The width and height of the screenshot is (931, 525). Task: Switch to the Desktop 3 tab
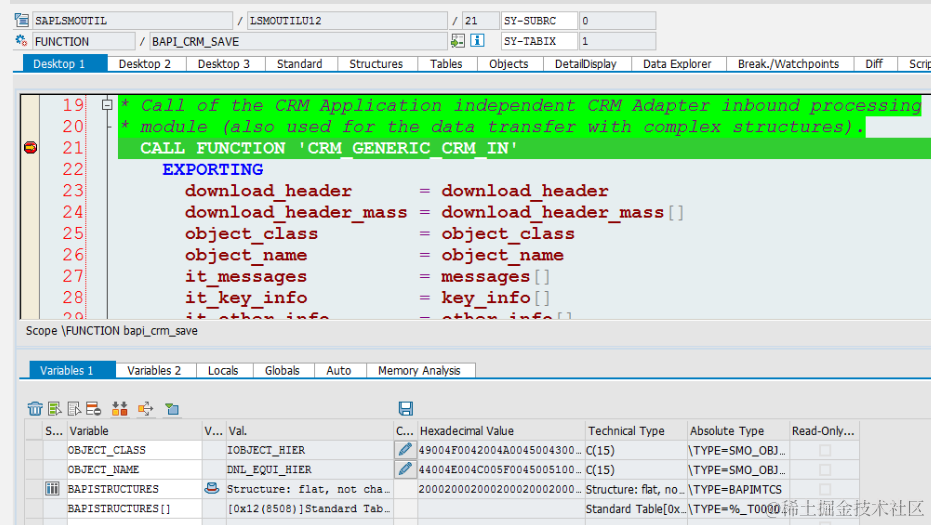click(224, 64)
